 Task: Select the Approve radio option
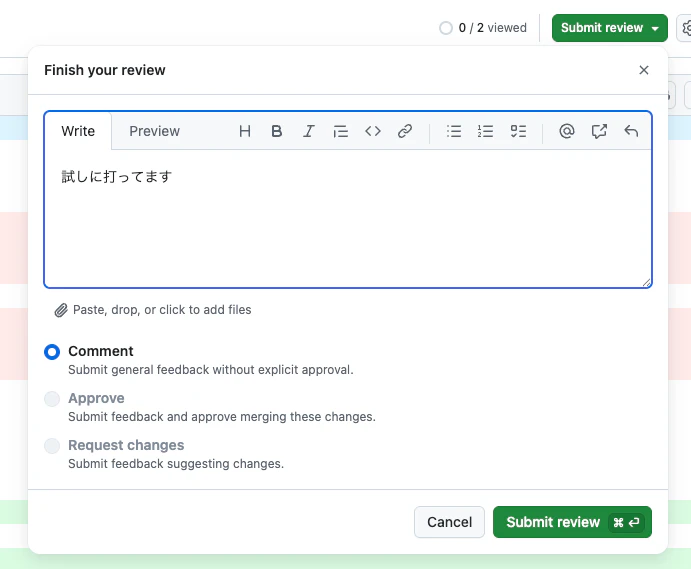pos(52,399)
